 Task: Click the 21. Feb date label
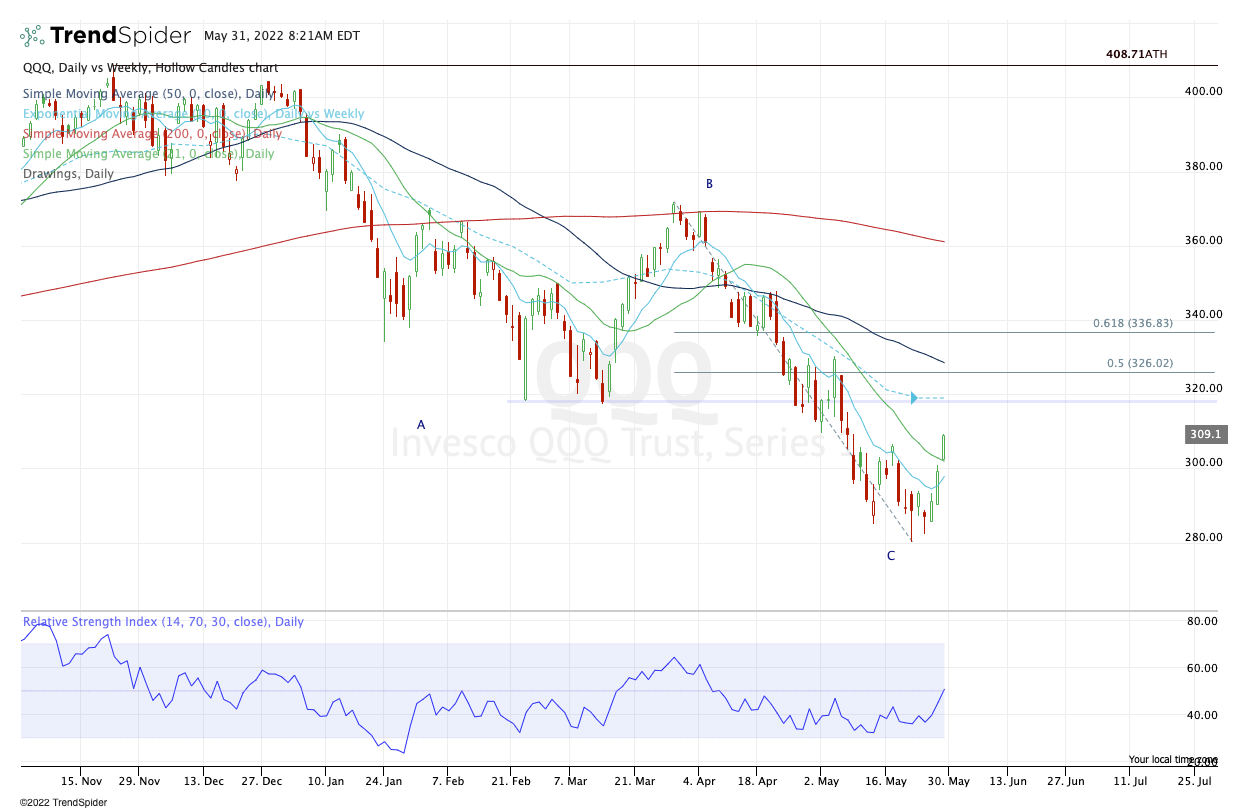[x=512, y=780]
